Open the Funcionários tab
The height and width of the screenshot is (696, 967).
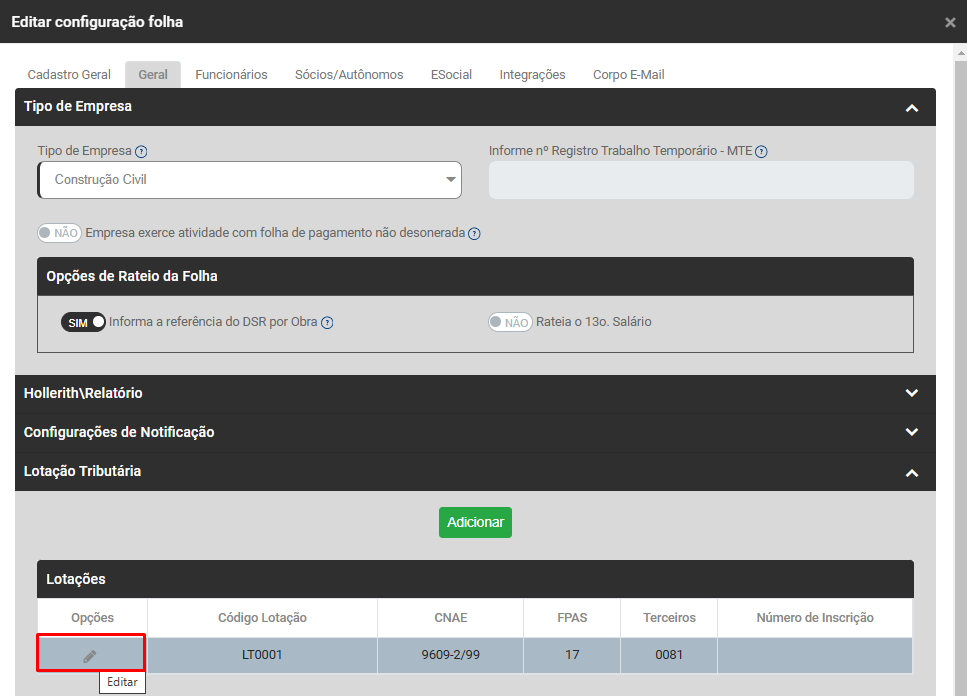click(231, 75)
